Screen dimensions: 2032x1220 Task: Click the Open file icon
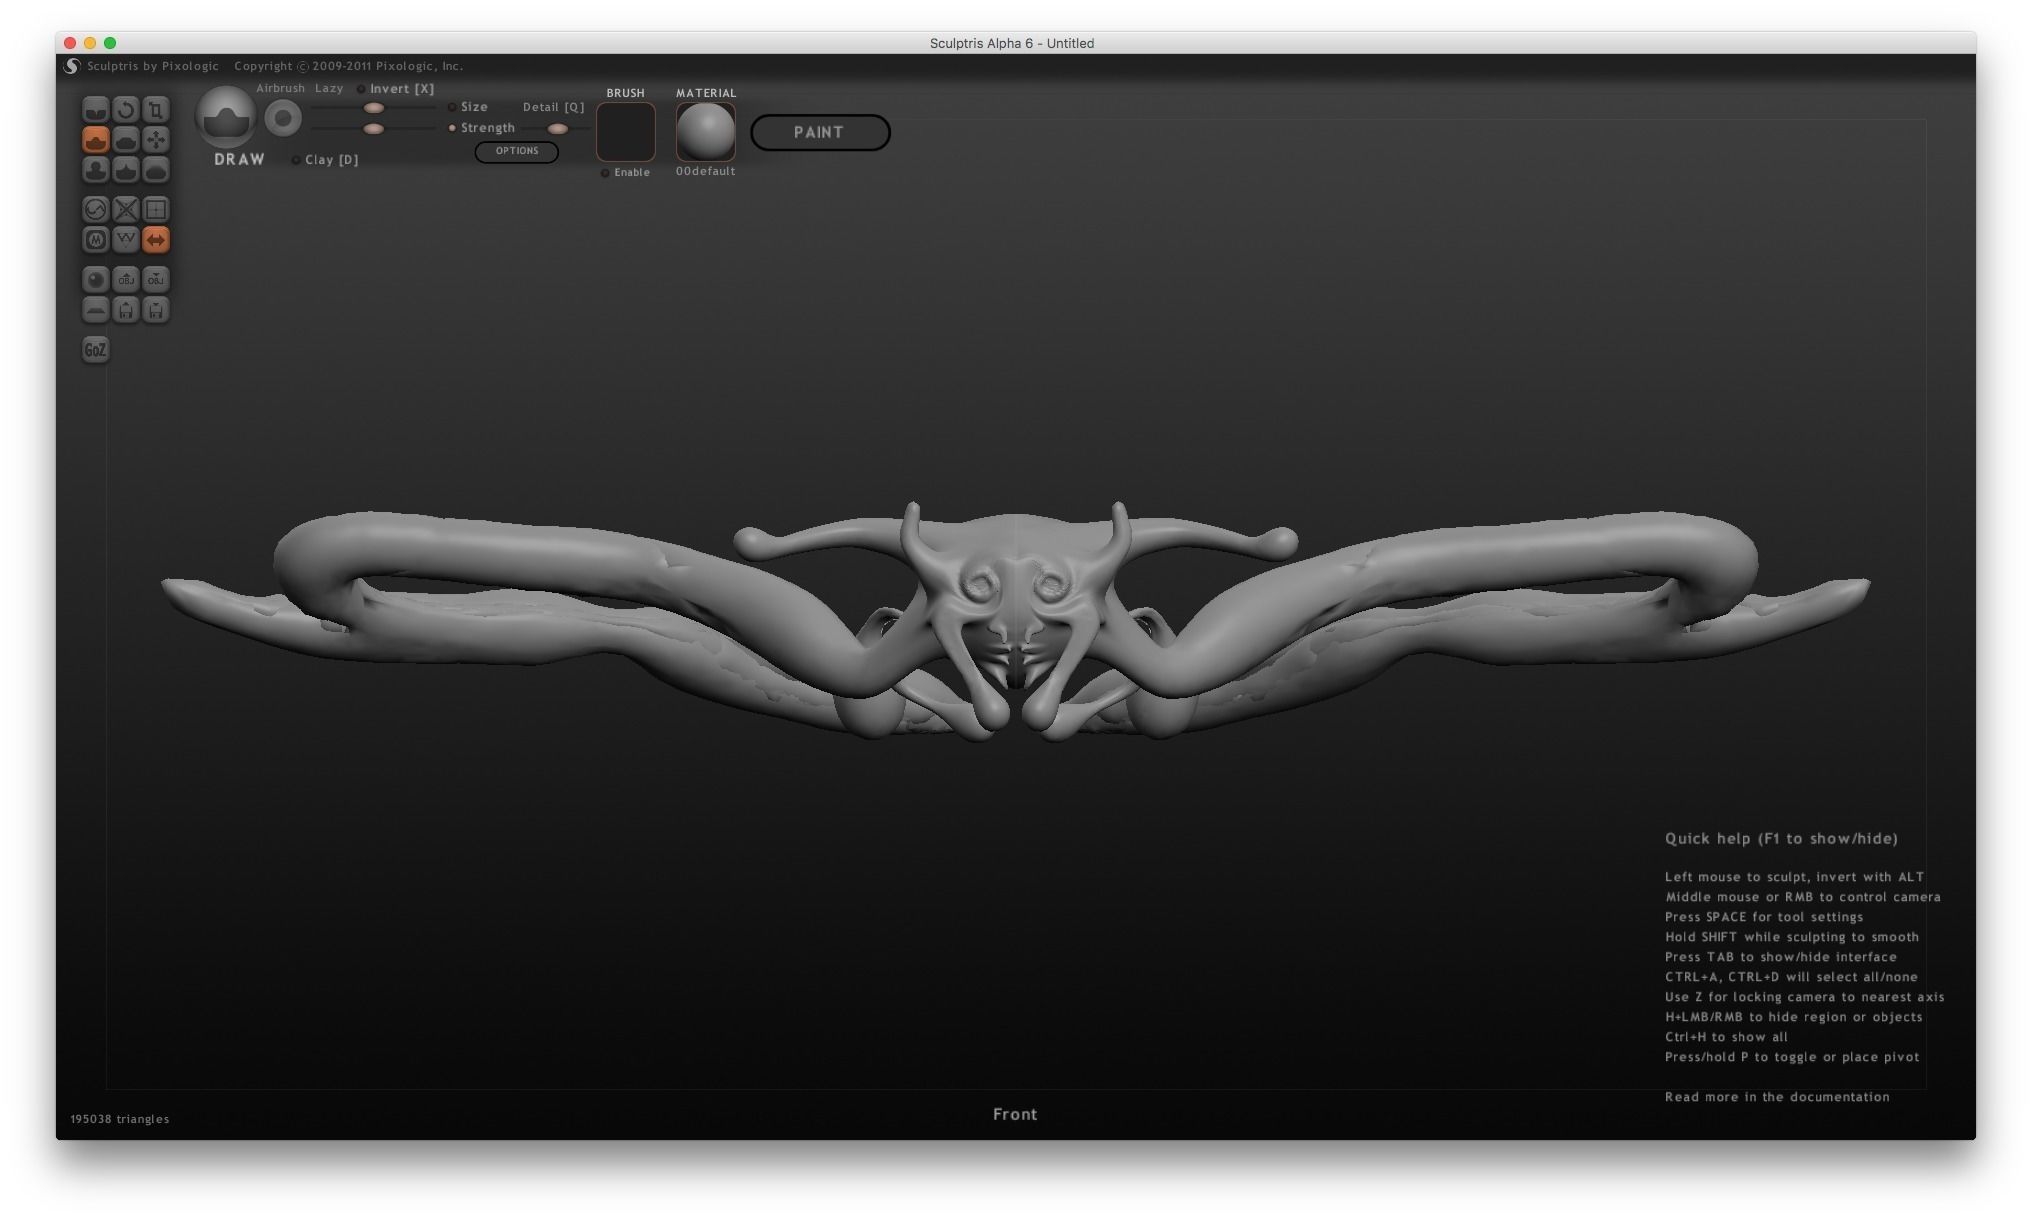coord(126,310)
